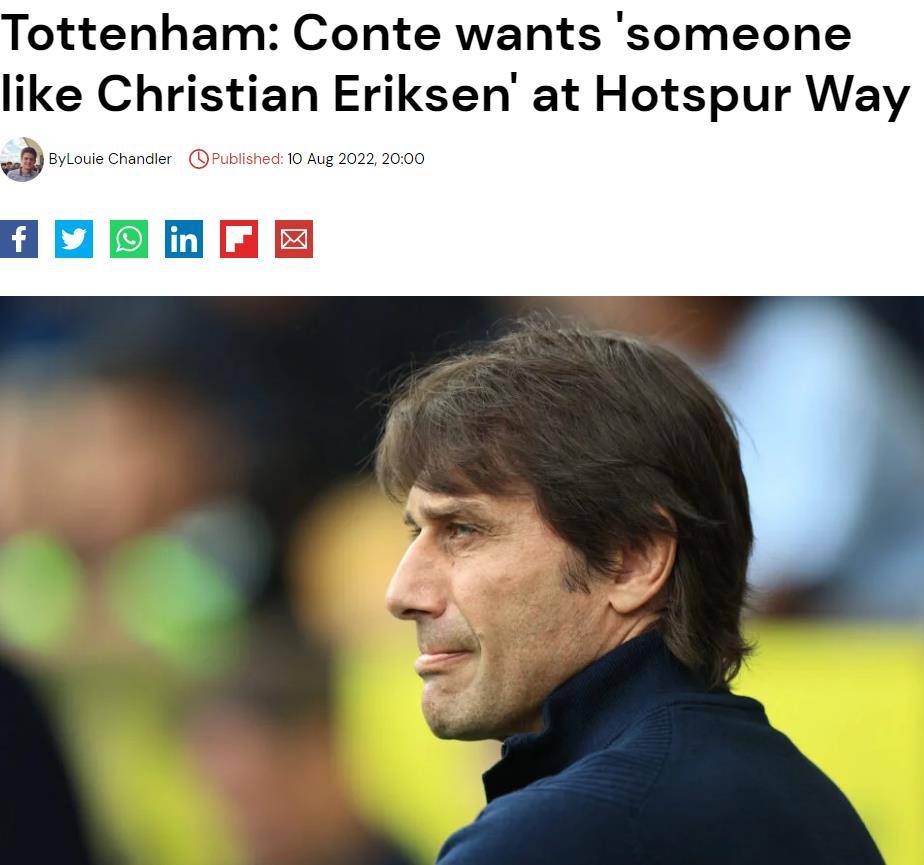Click the red "Published:" label

[247, 159]
